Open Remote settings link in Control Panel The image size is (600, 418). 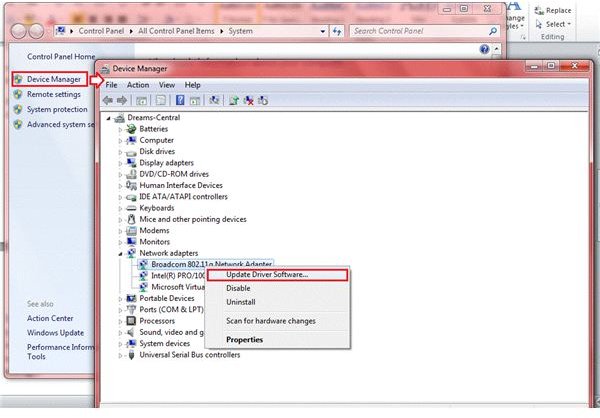click(x=54, y=94)
